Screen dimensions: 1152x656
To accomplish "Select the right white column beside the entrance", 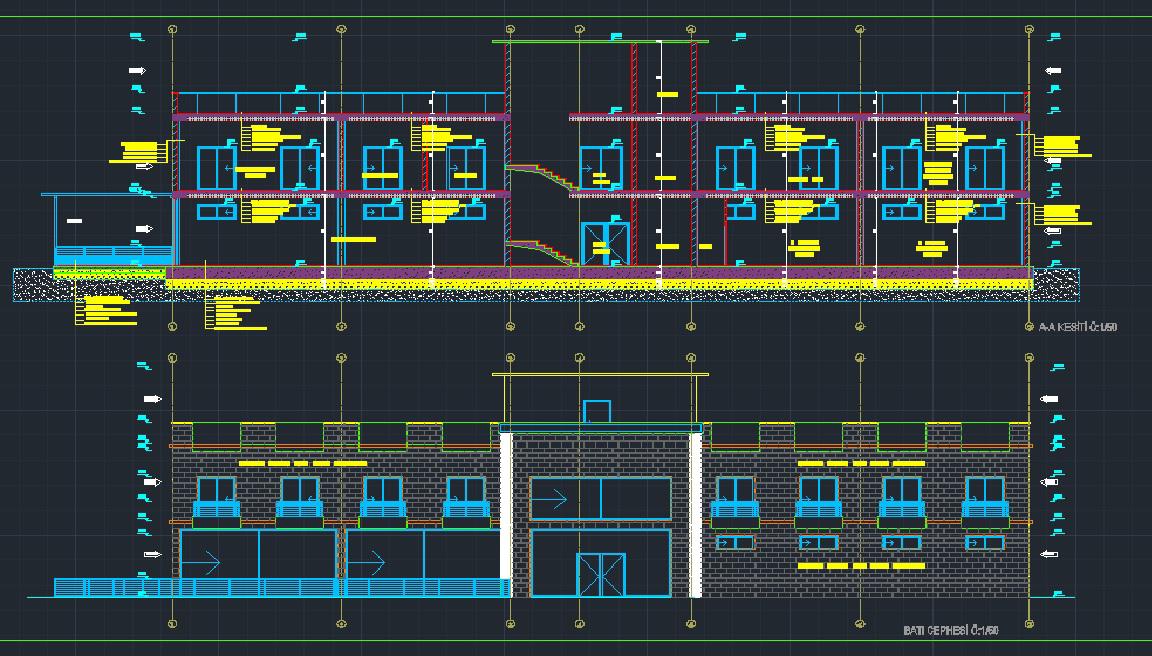I will (695, 515).
